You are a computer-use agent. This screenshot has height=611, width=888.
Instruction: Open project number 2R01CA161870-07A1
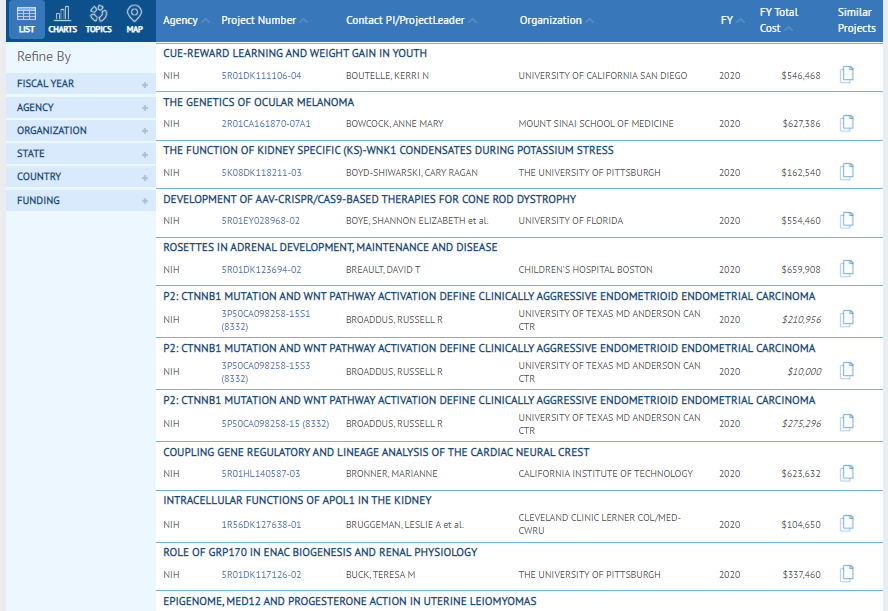tap(266, 123)
